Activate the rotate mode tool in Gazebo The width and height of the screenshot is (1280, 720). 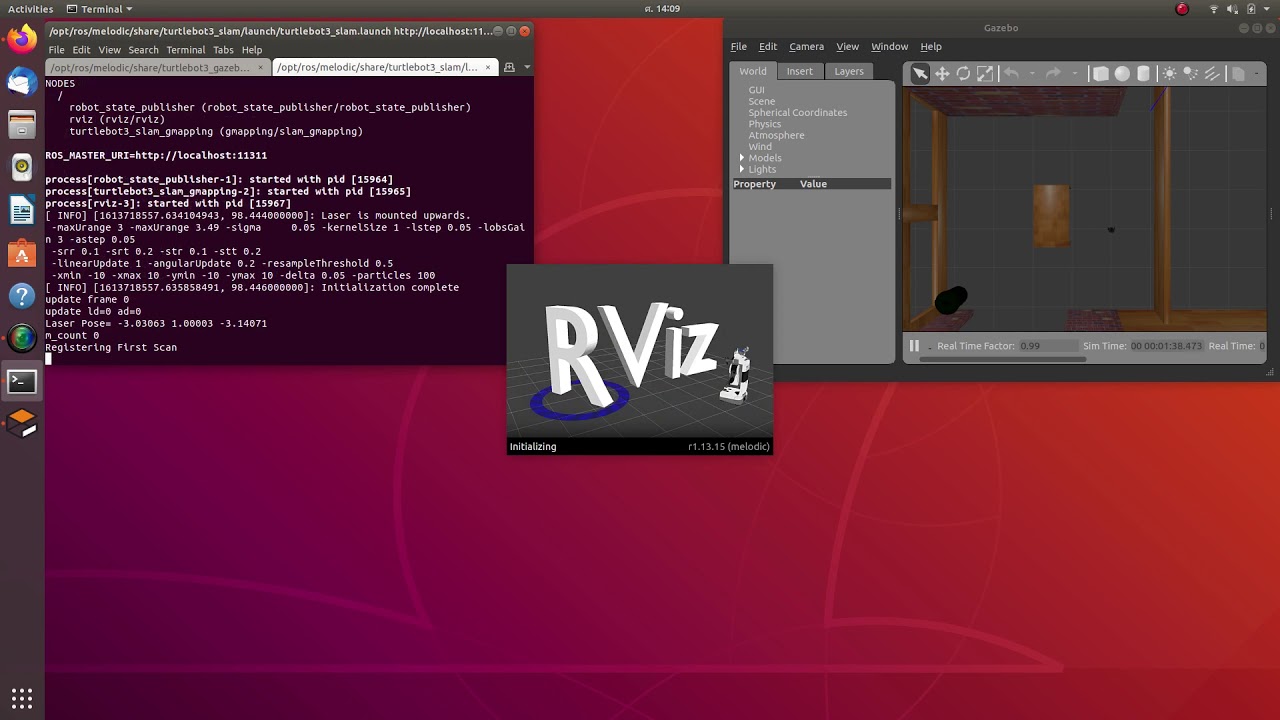(963, 73)
